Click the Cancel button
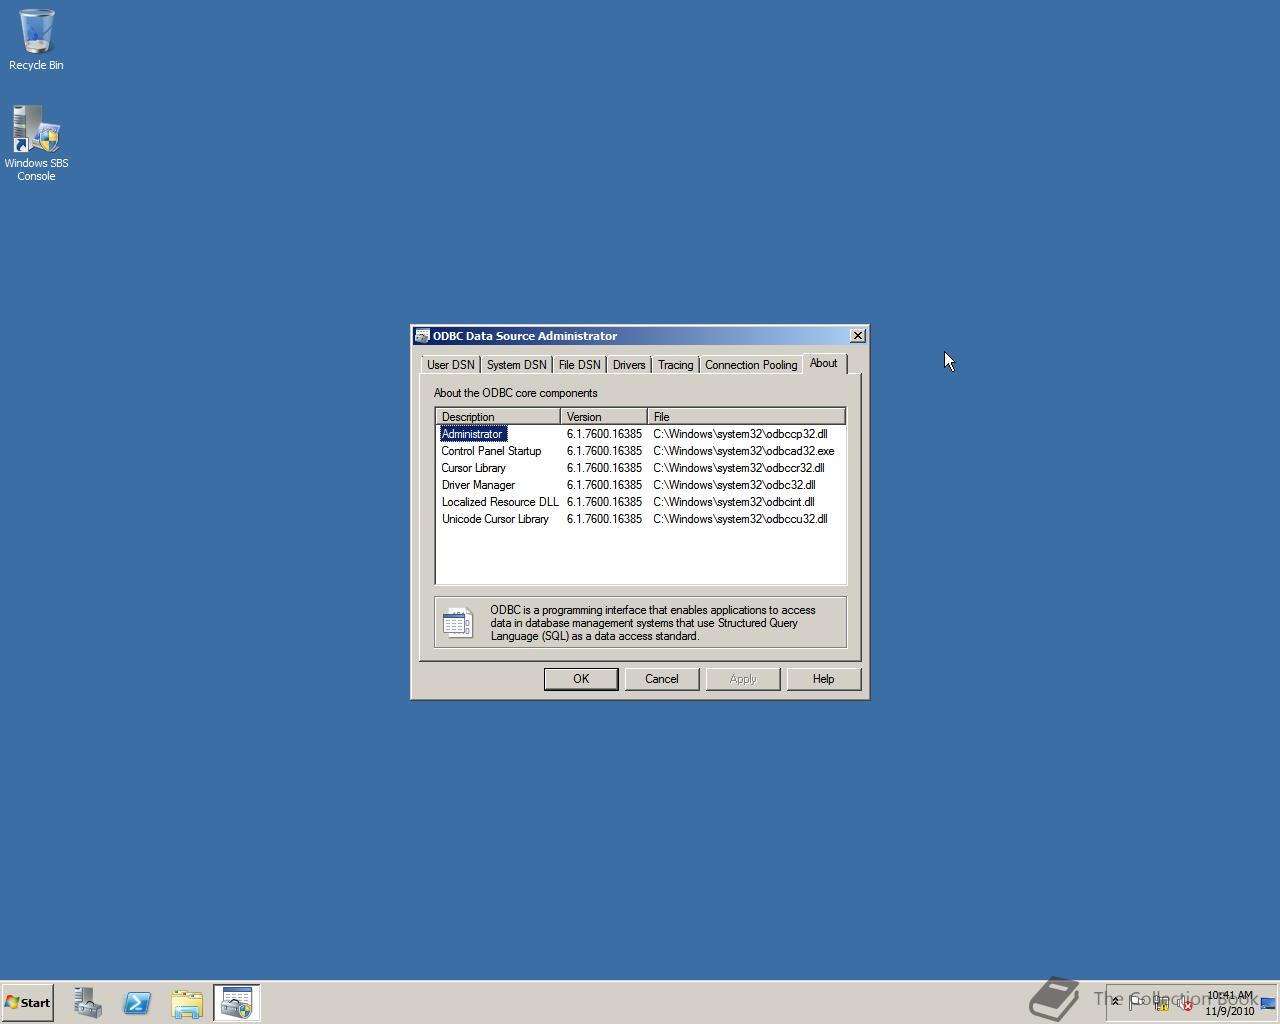1280x1024 pixels. click(662, 679)
